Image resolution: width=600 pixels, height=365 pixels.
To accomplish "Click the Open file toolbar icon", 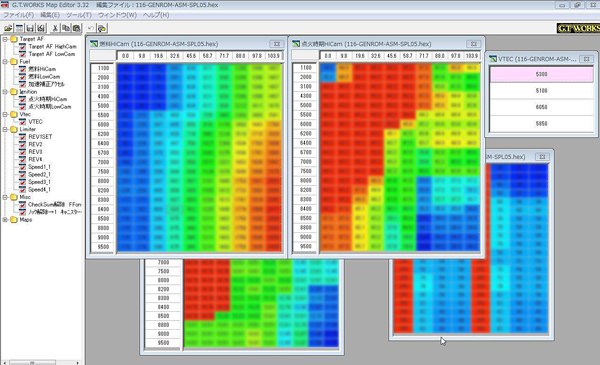I will (8, 28).
